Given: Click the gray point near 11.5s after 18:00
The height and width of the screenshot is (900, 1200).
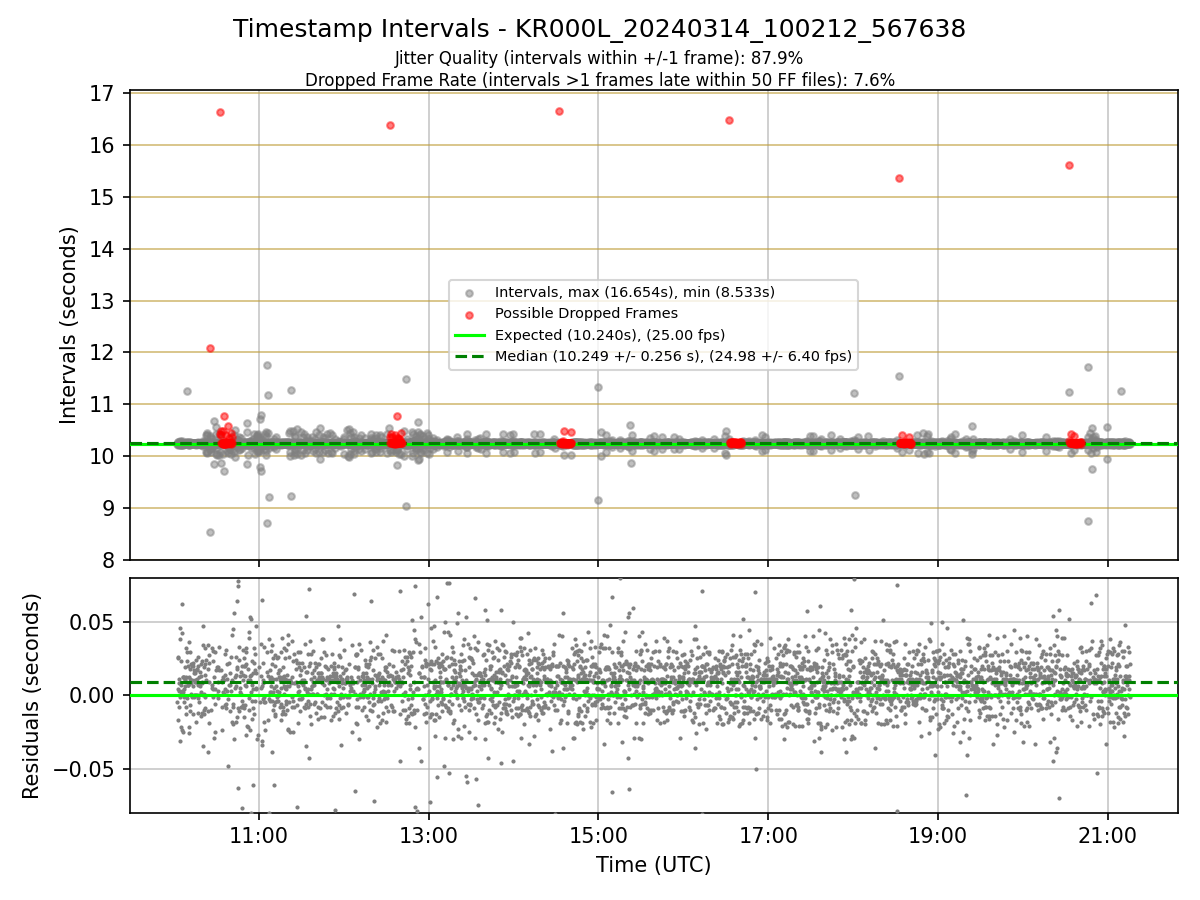Looking at the screenshot, I should pos(899,376).
